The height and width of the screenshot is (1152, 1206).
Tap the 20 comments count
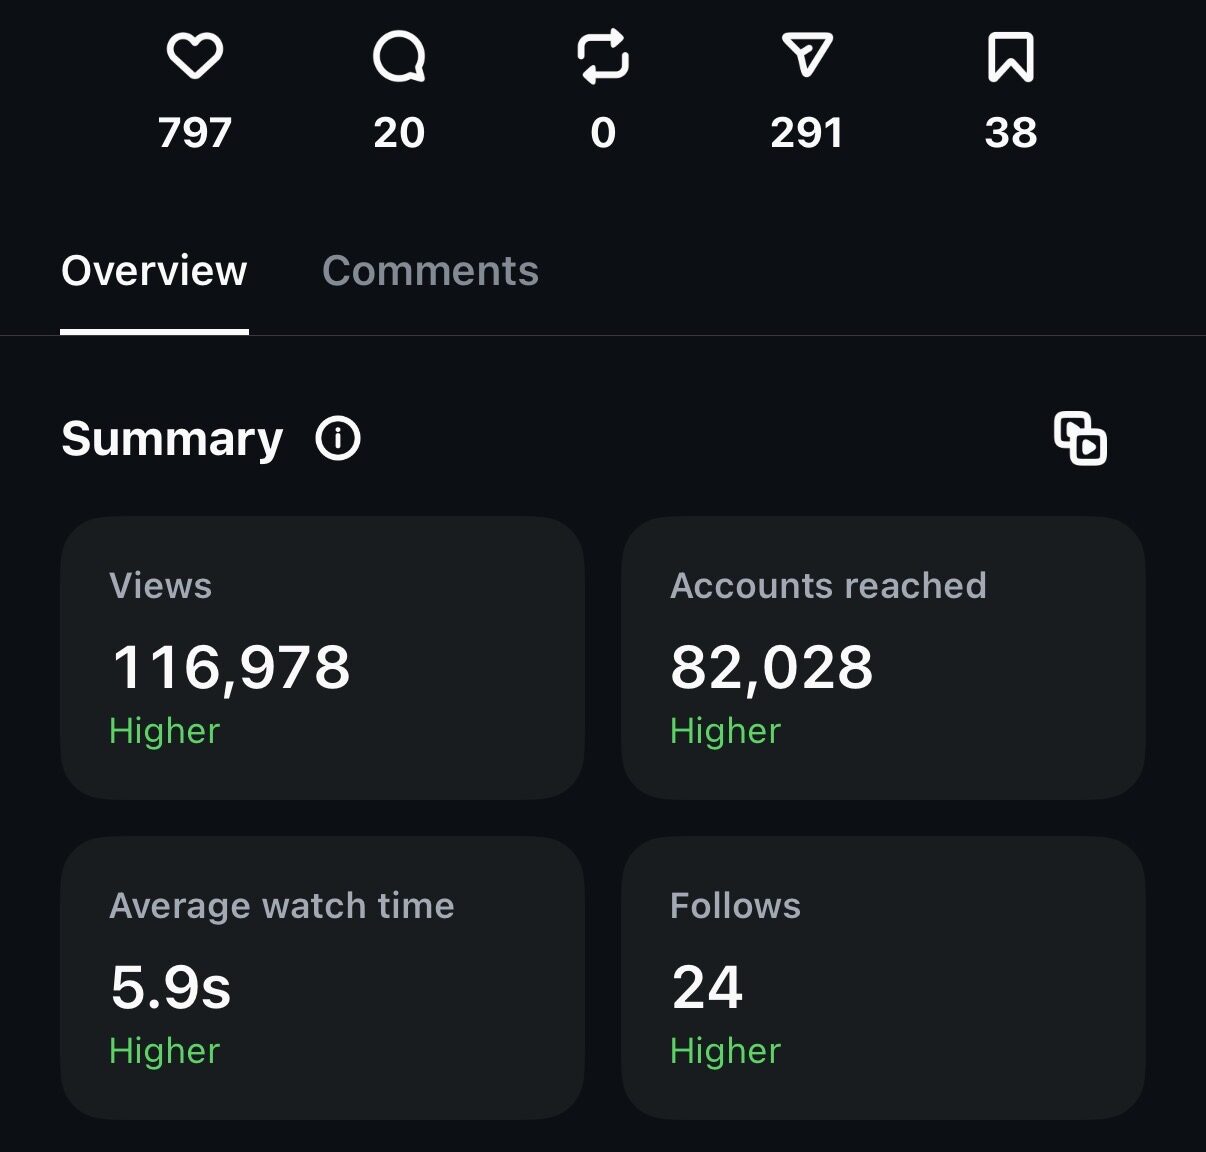tap(399, 133)
